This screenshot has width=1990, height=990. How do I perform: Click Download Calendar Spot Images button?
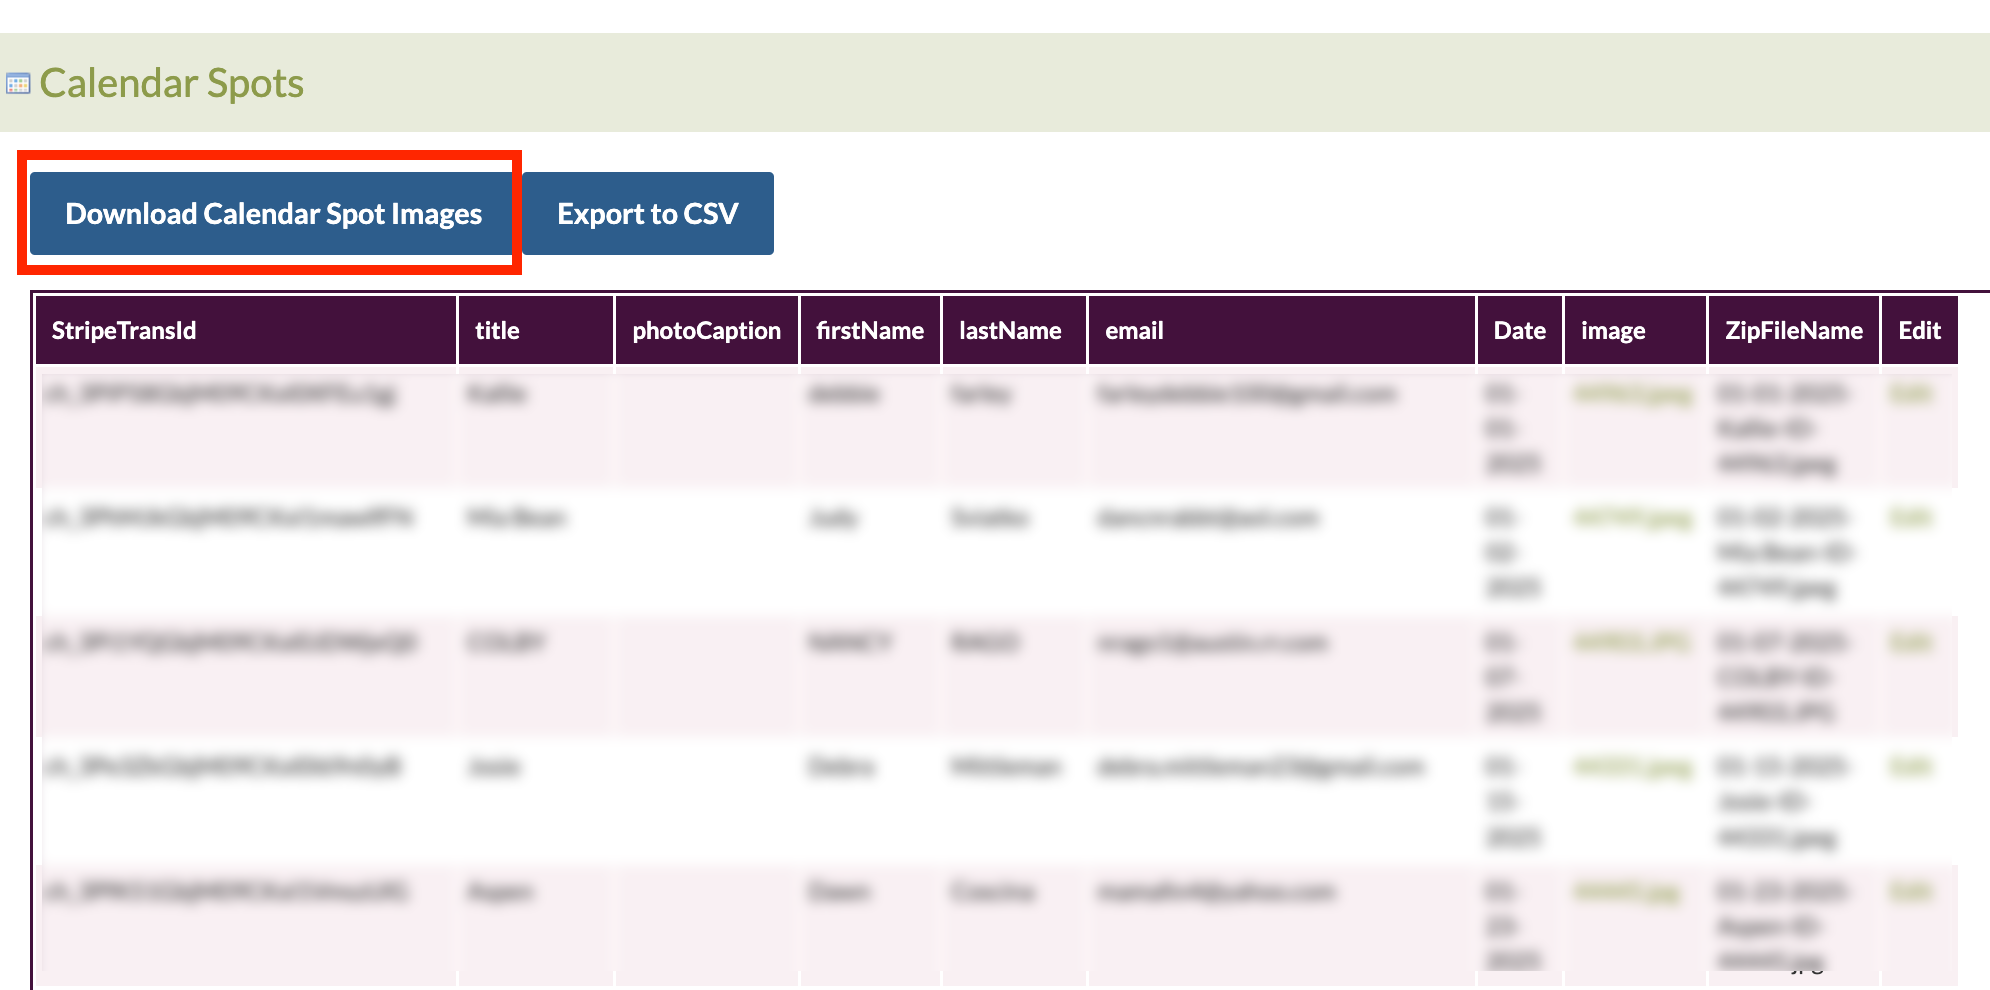pyautogui.click(x=273, y=214)
